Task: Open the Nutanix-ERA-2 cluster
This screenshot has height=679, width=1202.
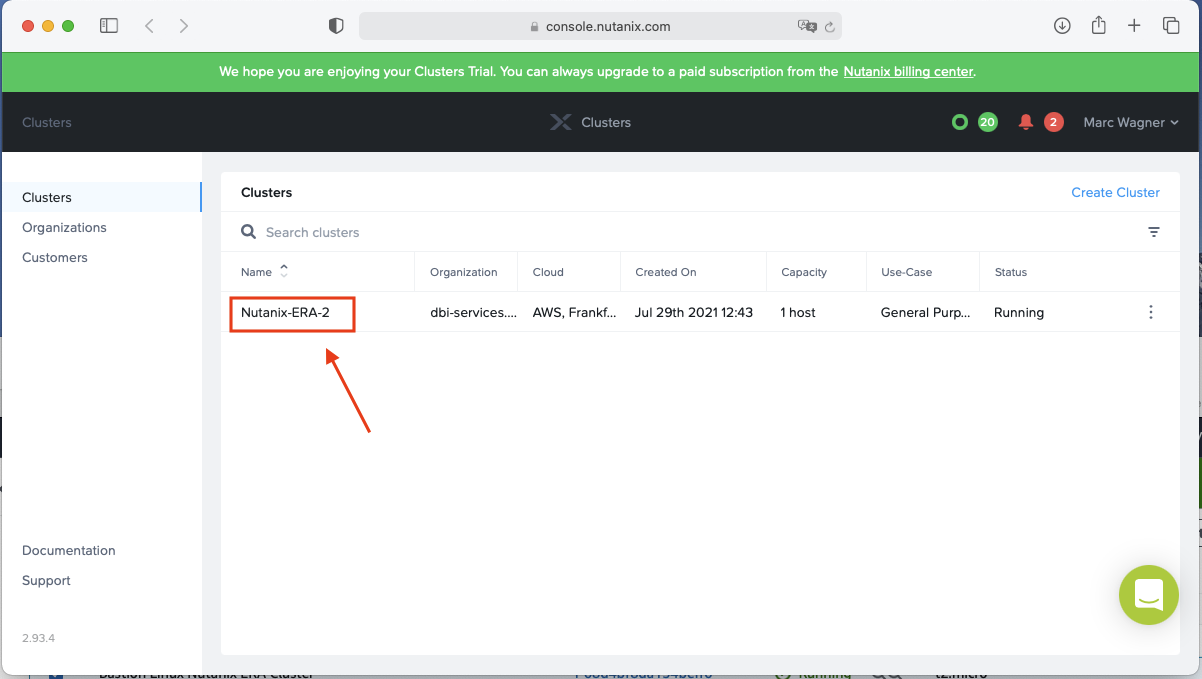Action: (x=285, y=312)
